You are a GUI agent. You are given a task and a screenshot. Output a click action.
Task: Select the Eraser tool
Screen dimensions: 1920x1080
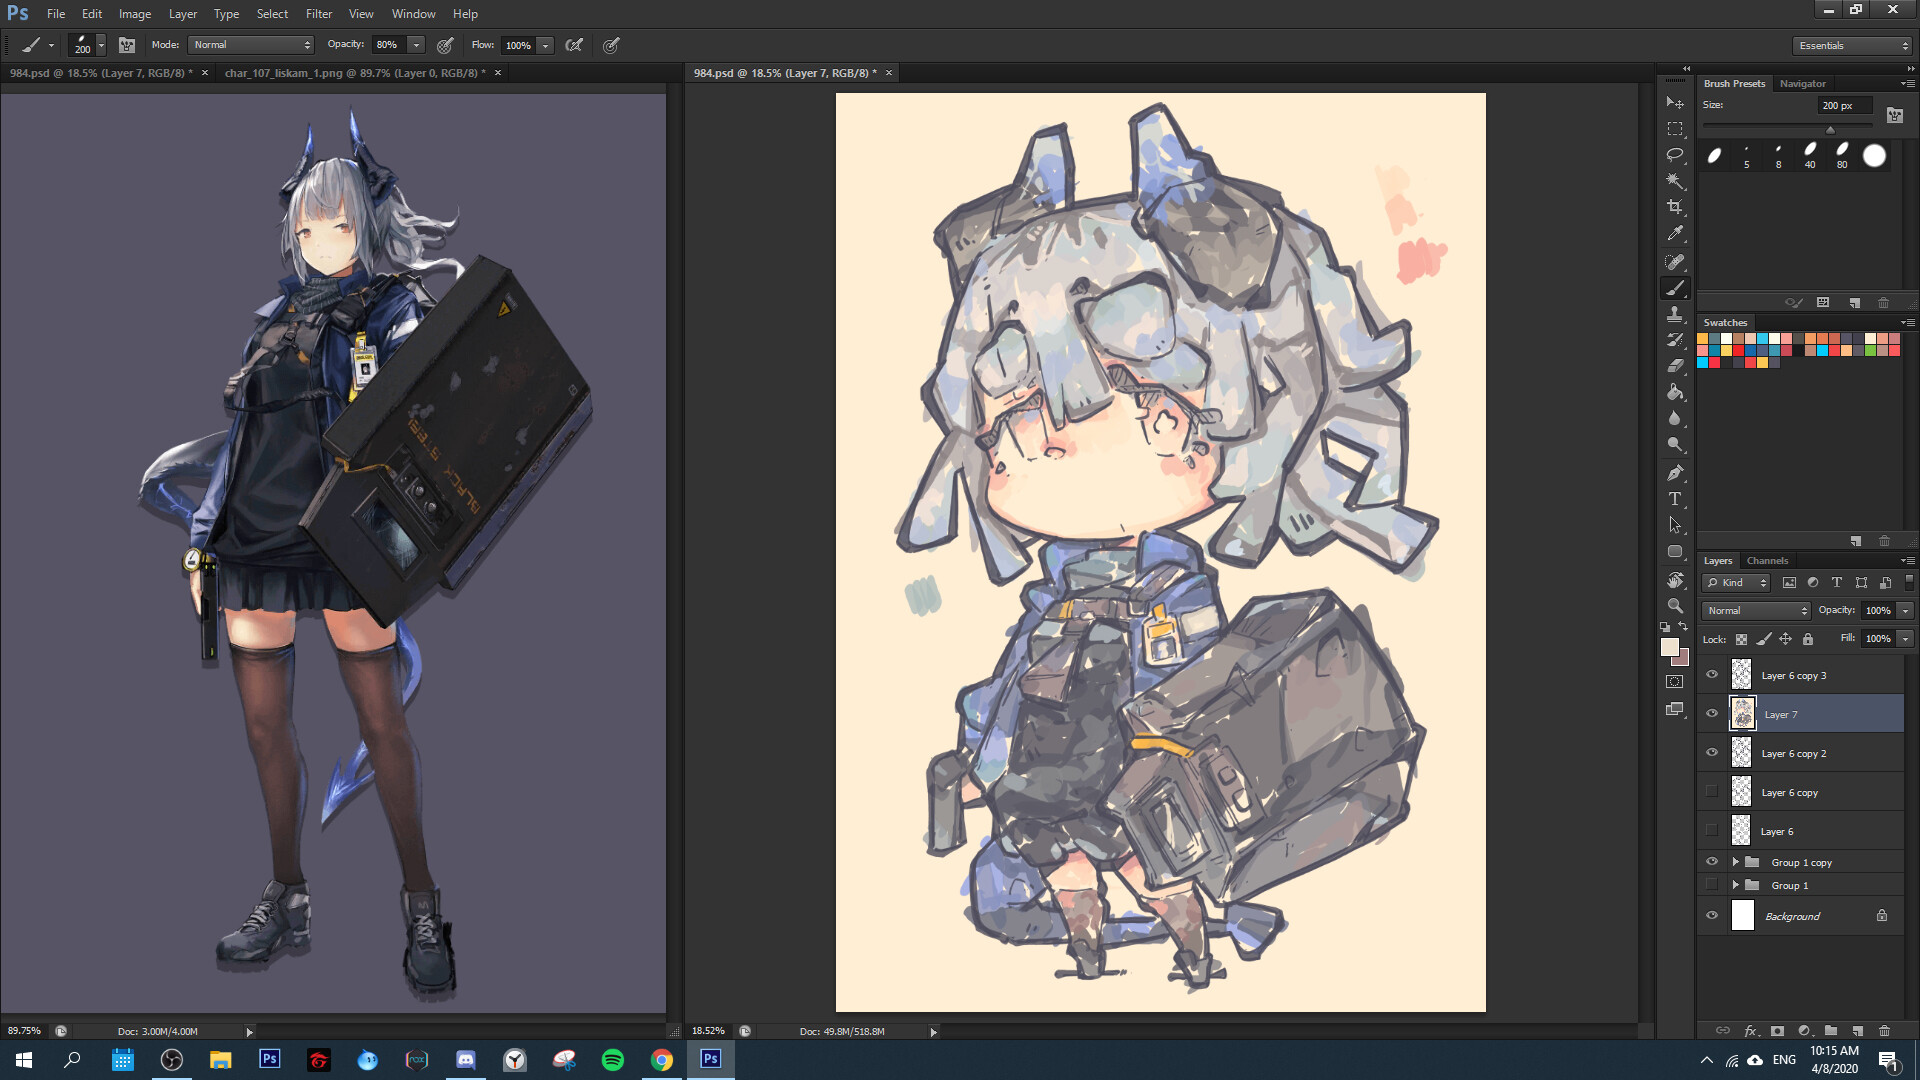coord(1675,366)
